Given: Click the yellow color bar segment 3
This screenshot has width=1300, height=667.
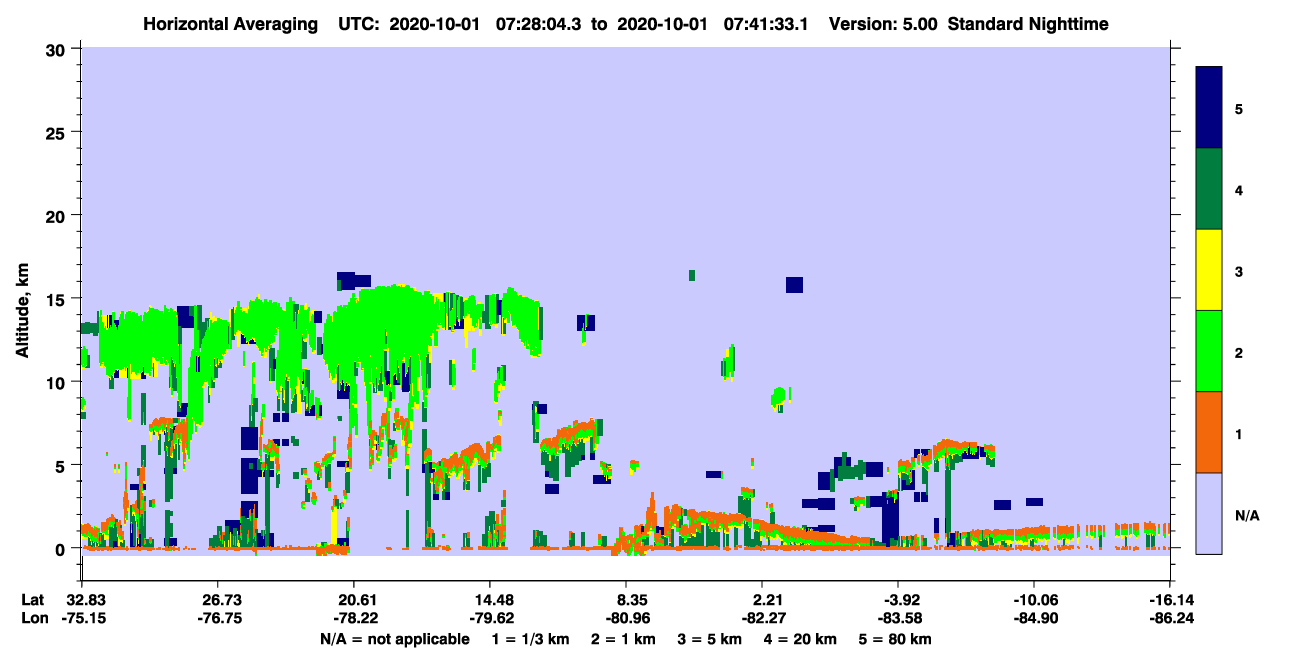Looking at the screenshot, I should pos(1209,270).
